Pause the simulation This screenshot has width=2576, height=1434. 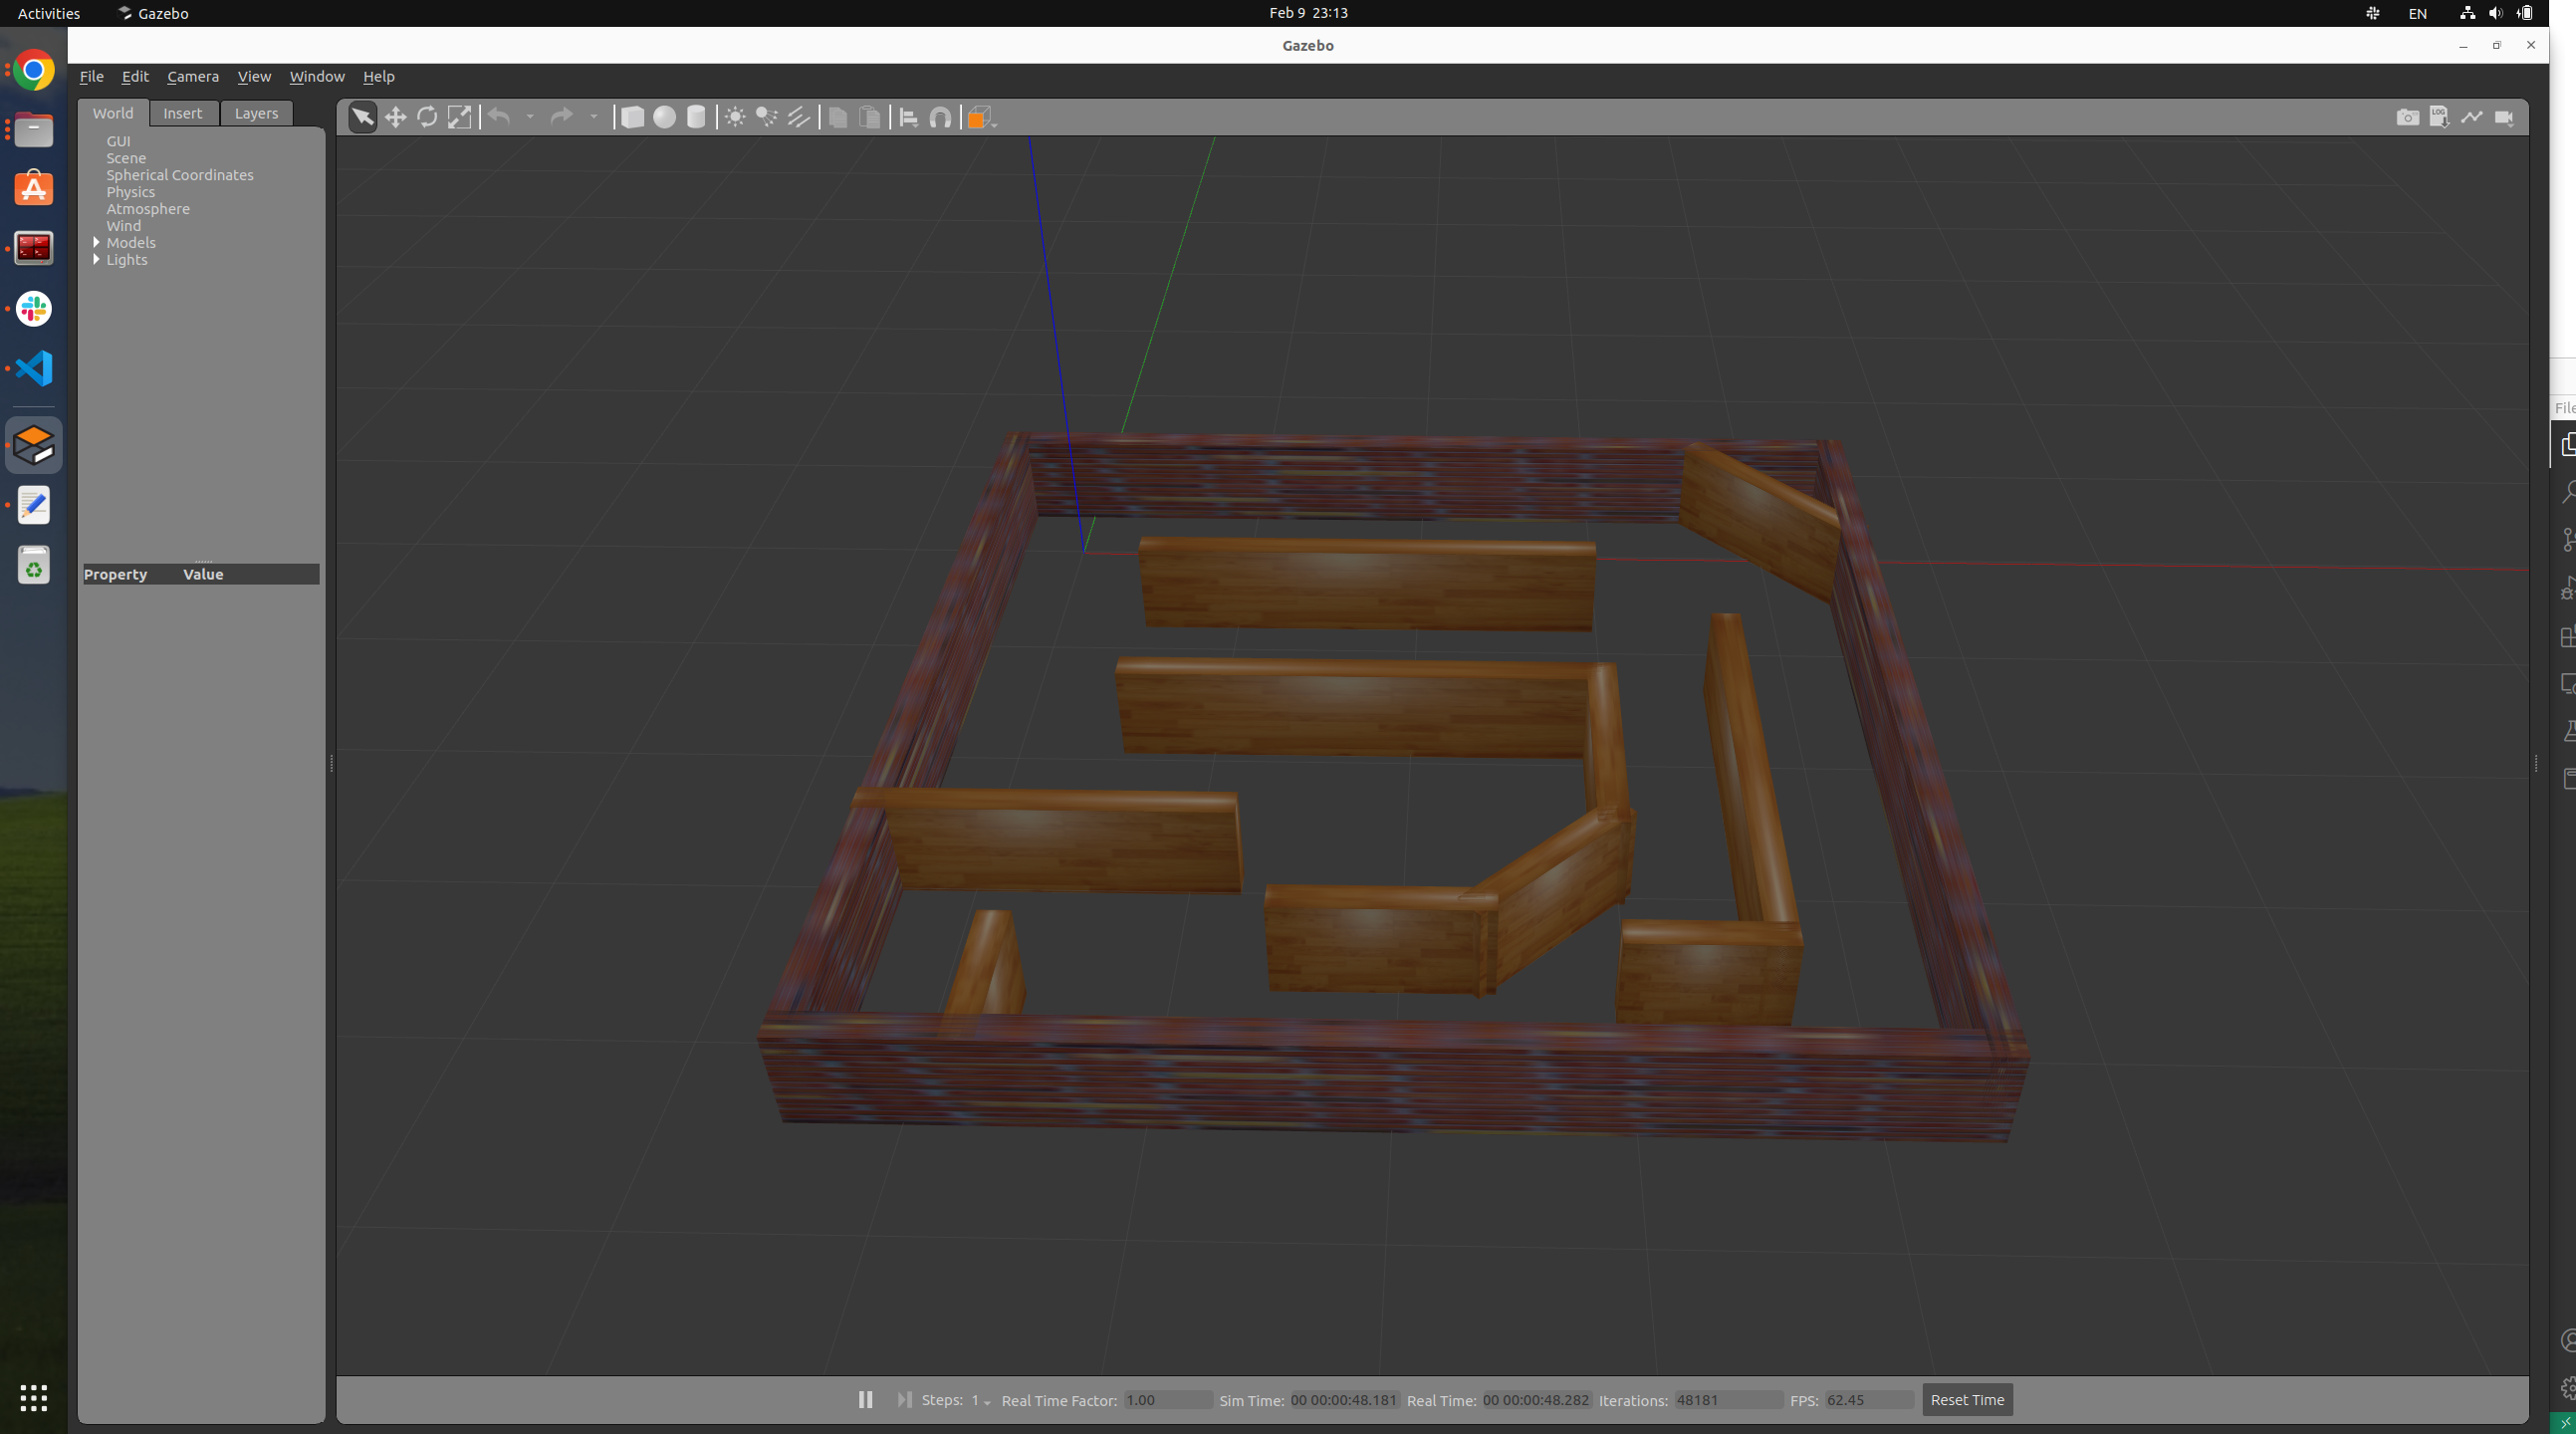click(x=865, y=1399)
